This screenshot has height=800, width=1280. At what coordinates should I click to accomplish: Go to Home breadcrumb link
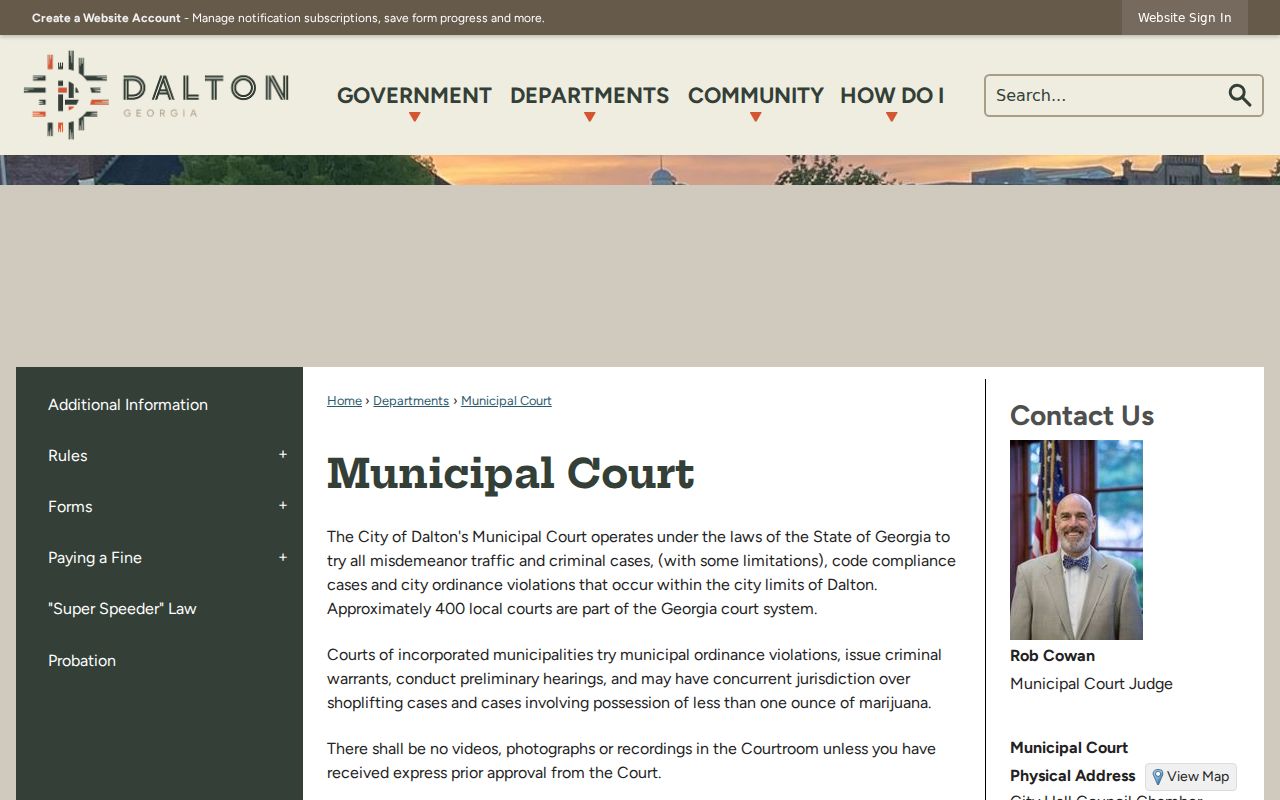point(344,401)
